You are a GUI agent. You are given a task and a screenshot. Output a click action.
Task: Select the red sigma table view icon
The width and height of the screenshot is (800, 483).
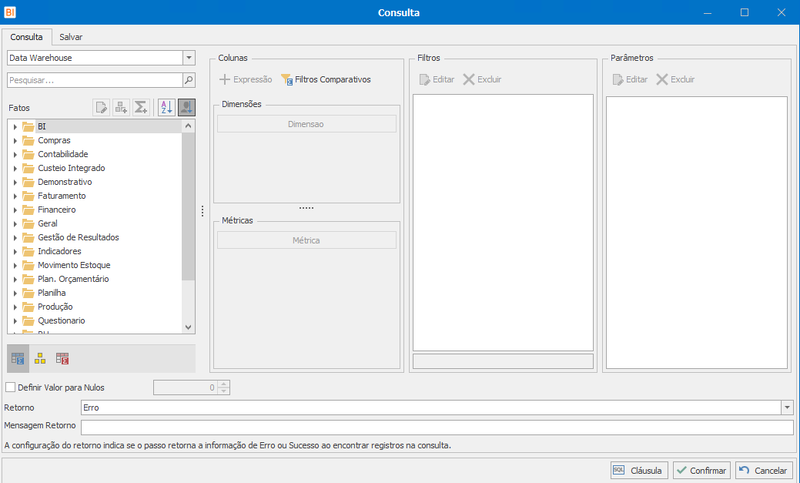(x=62, y=359)
